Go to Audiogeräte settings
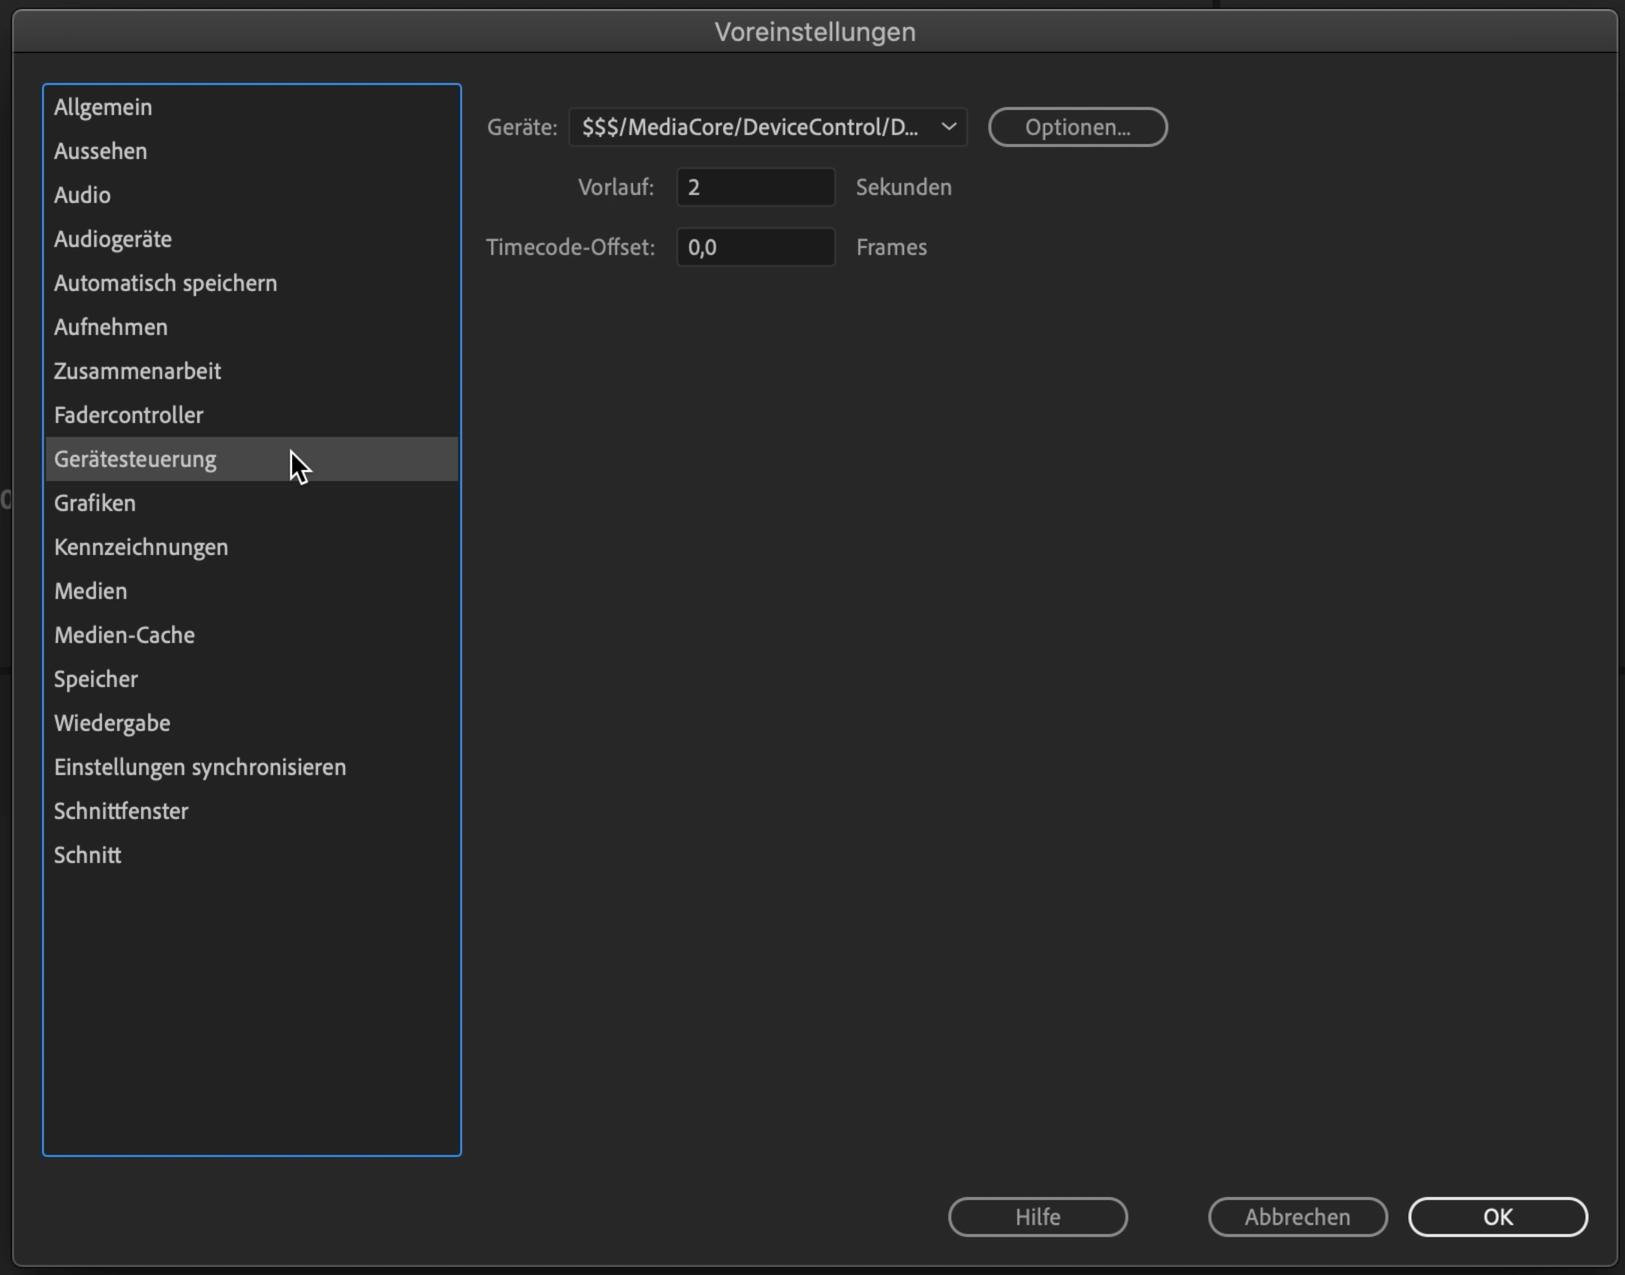Screen dimensions: 1625x1275 click(113, 239)
